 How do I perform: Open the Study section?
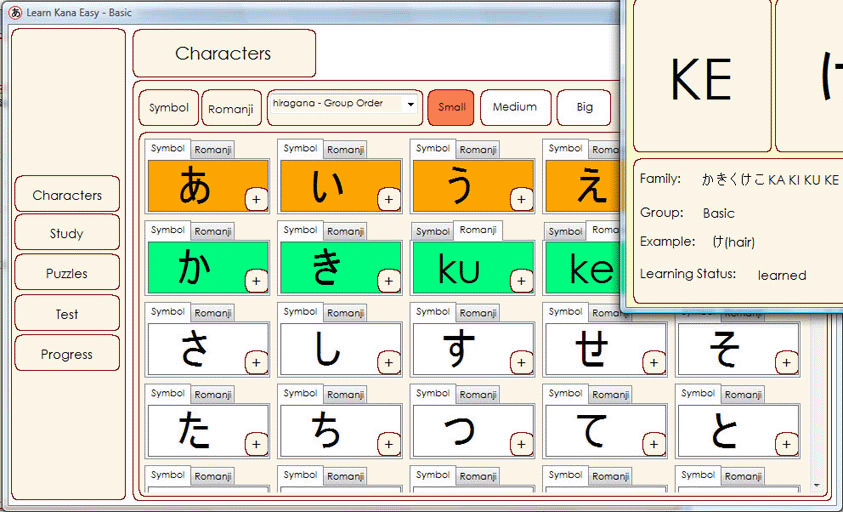67,233
